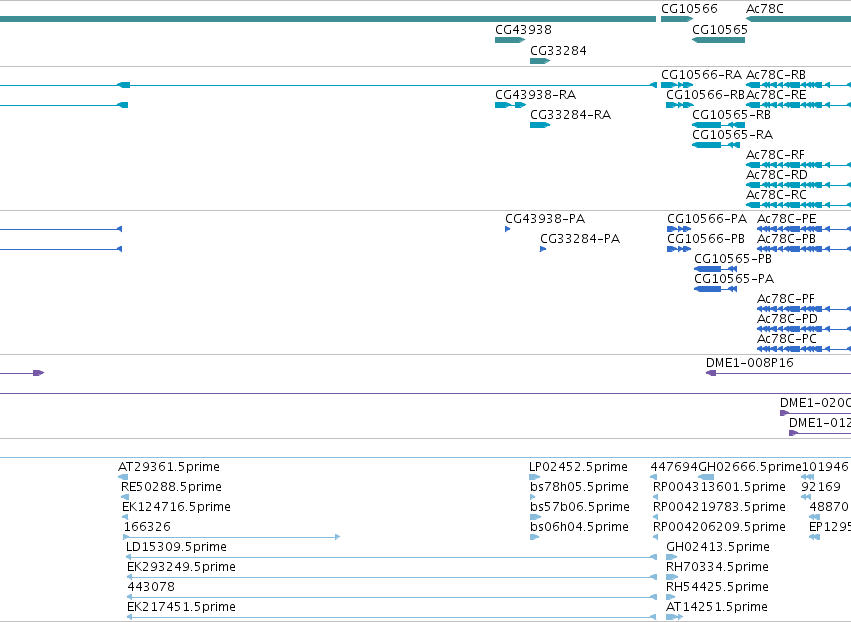Open the Ac78C-PD protein label

click(787, 320)
